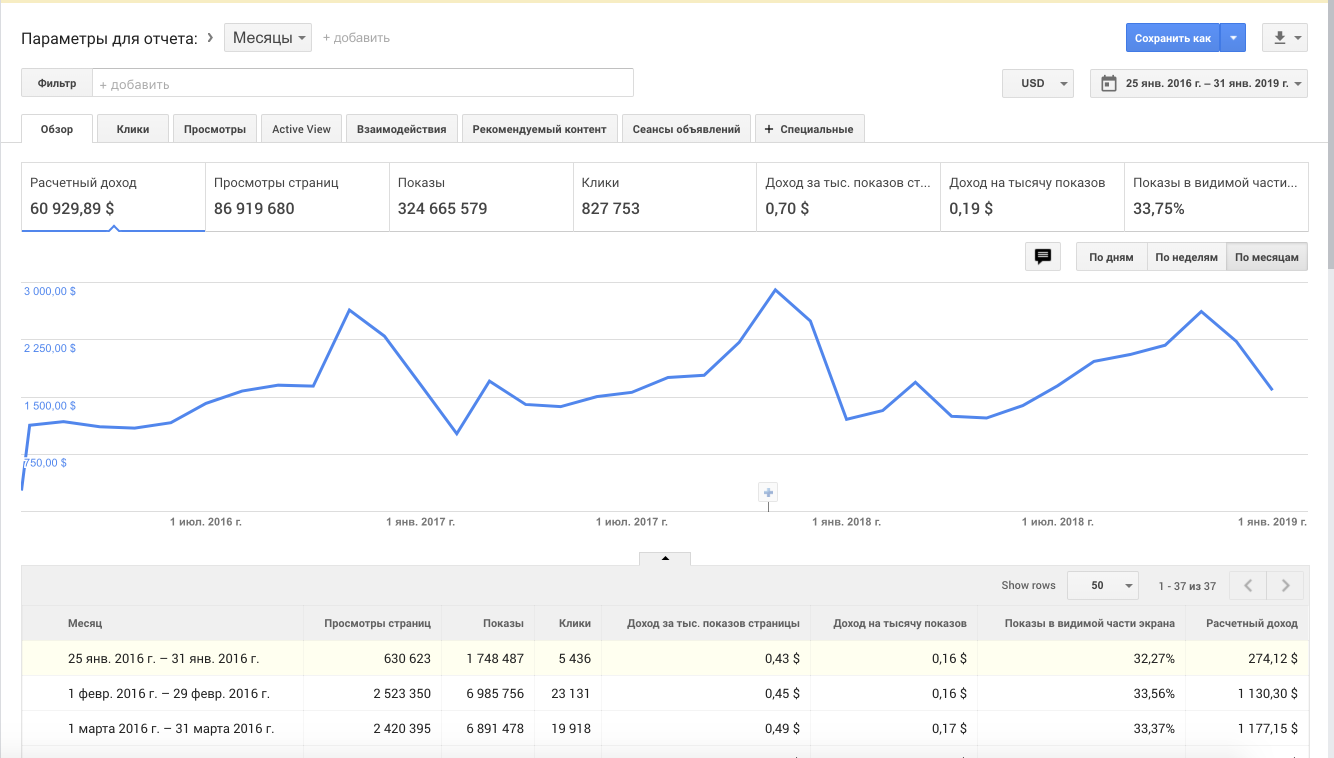
Task: Open the 'Show rows' 50 dropdown
Action: click(x=1103, y=585)
